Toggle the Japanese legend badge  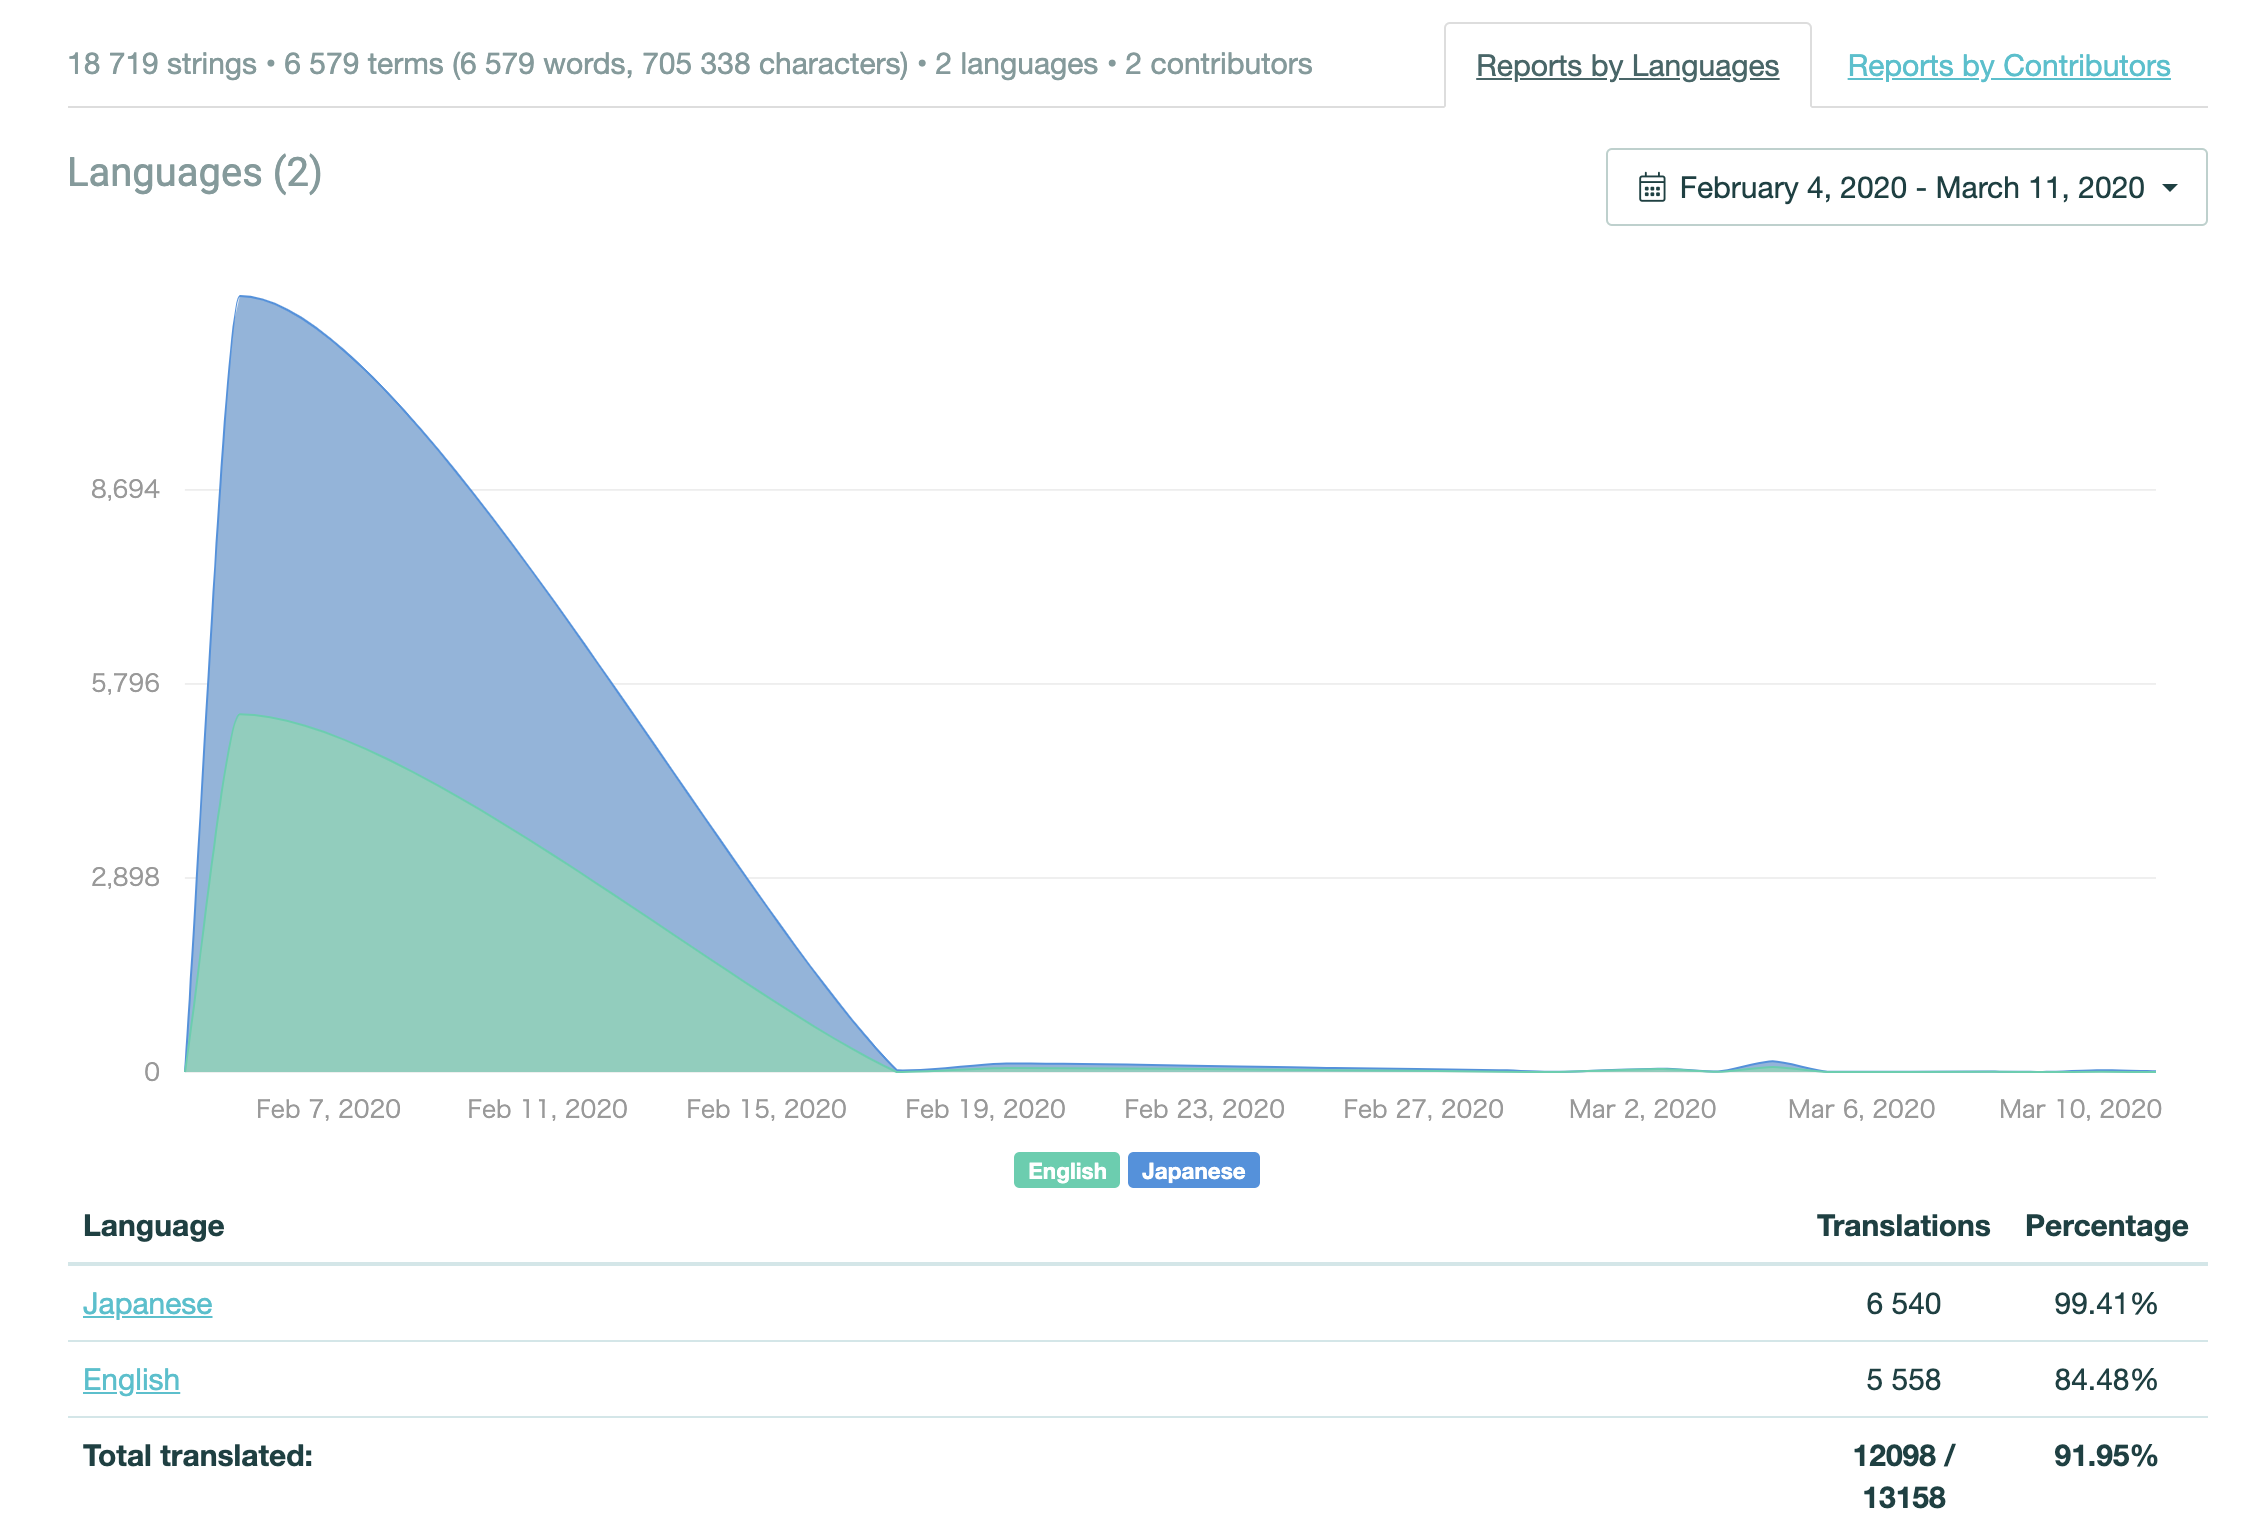pos(1193,1171)
